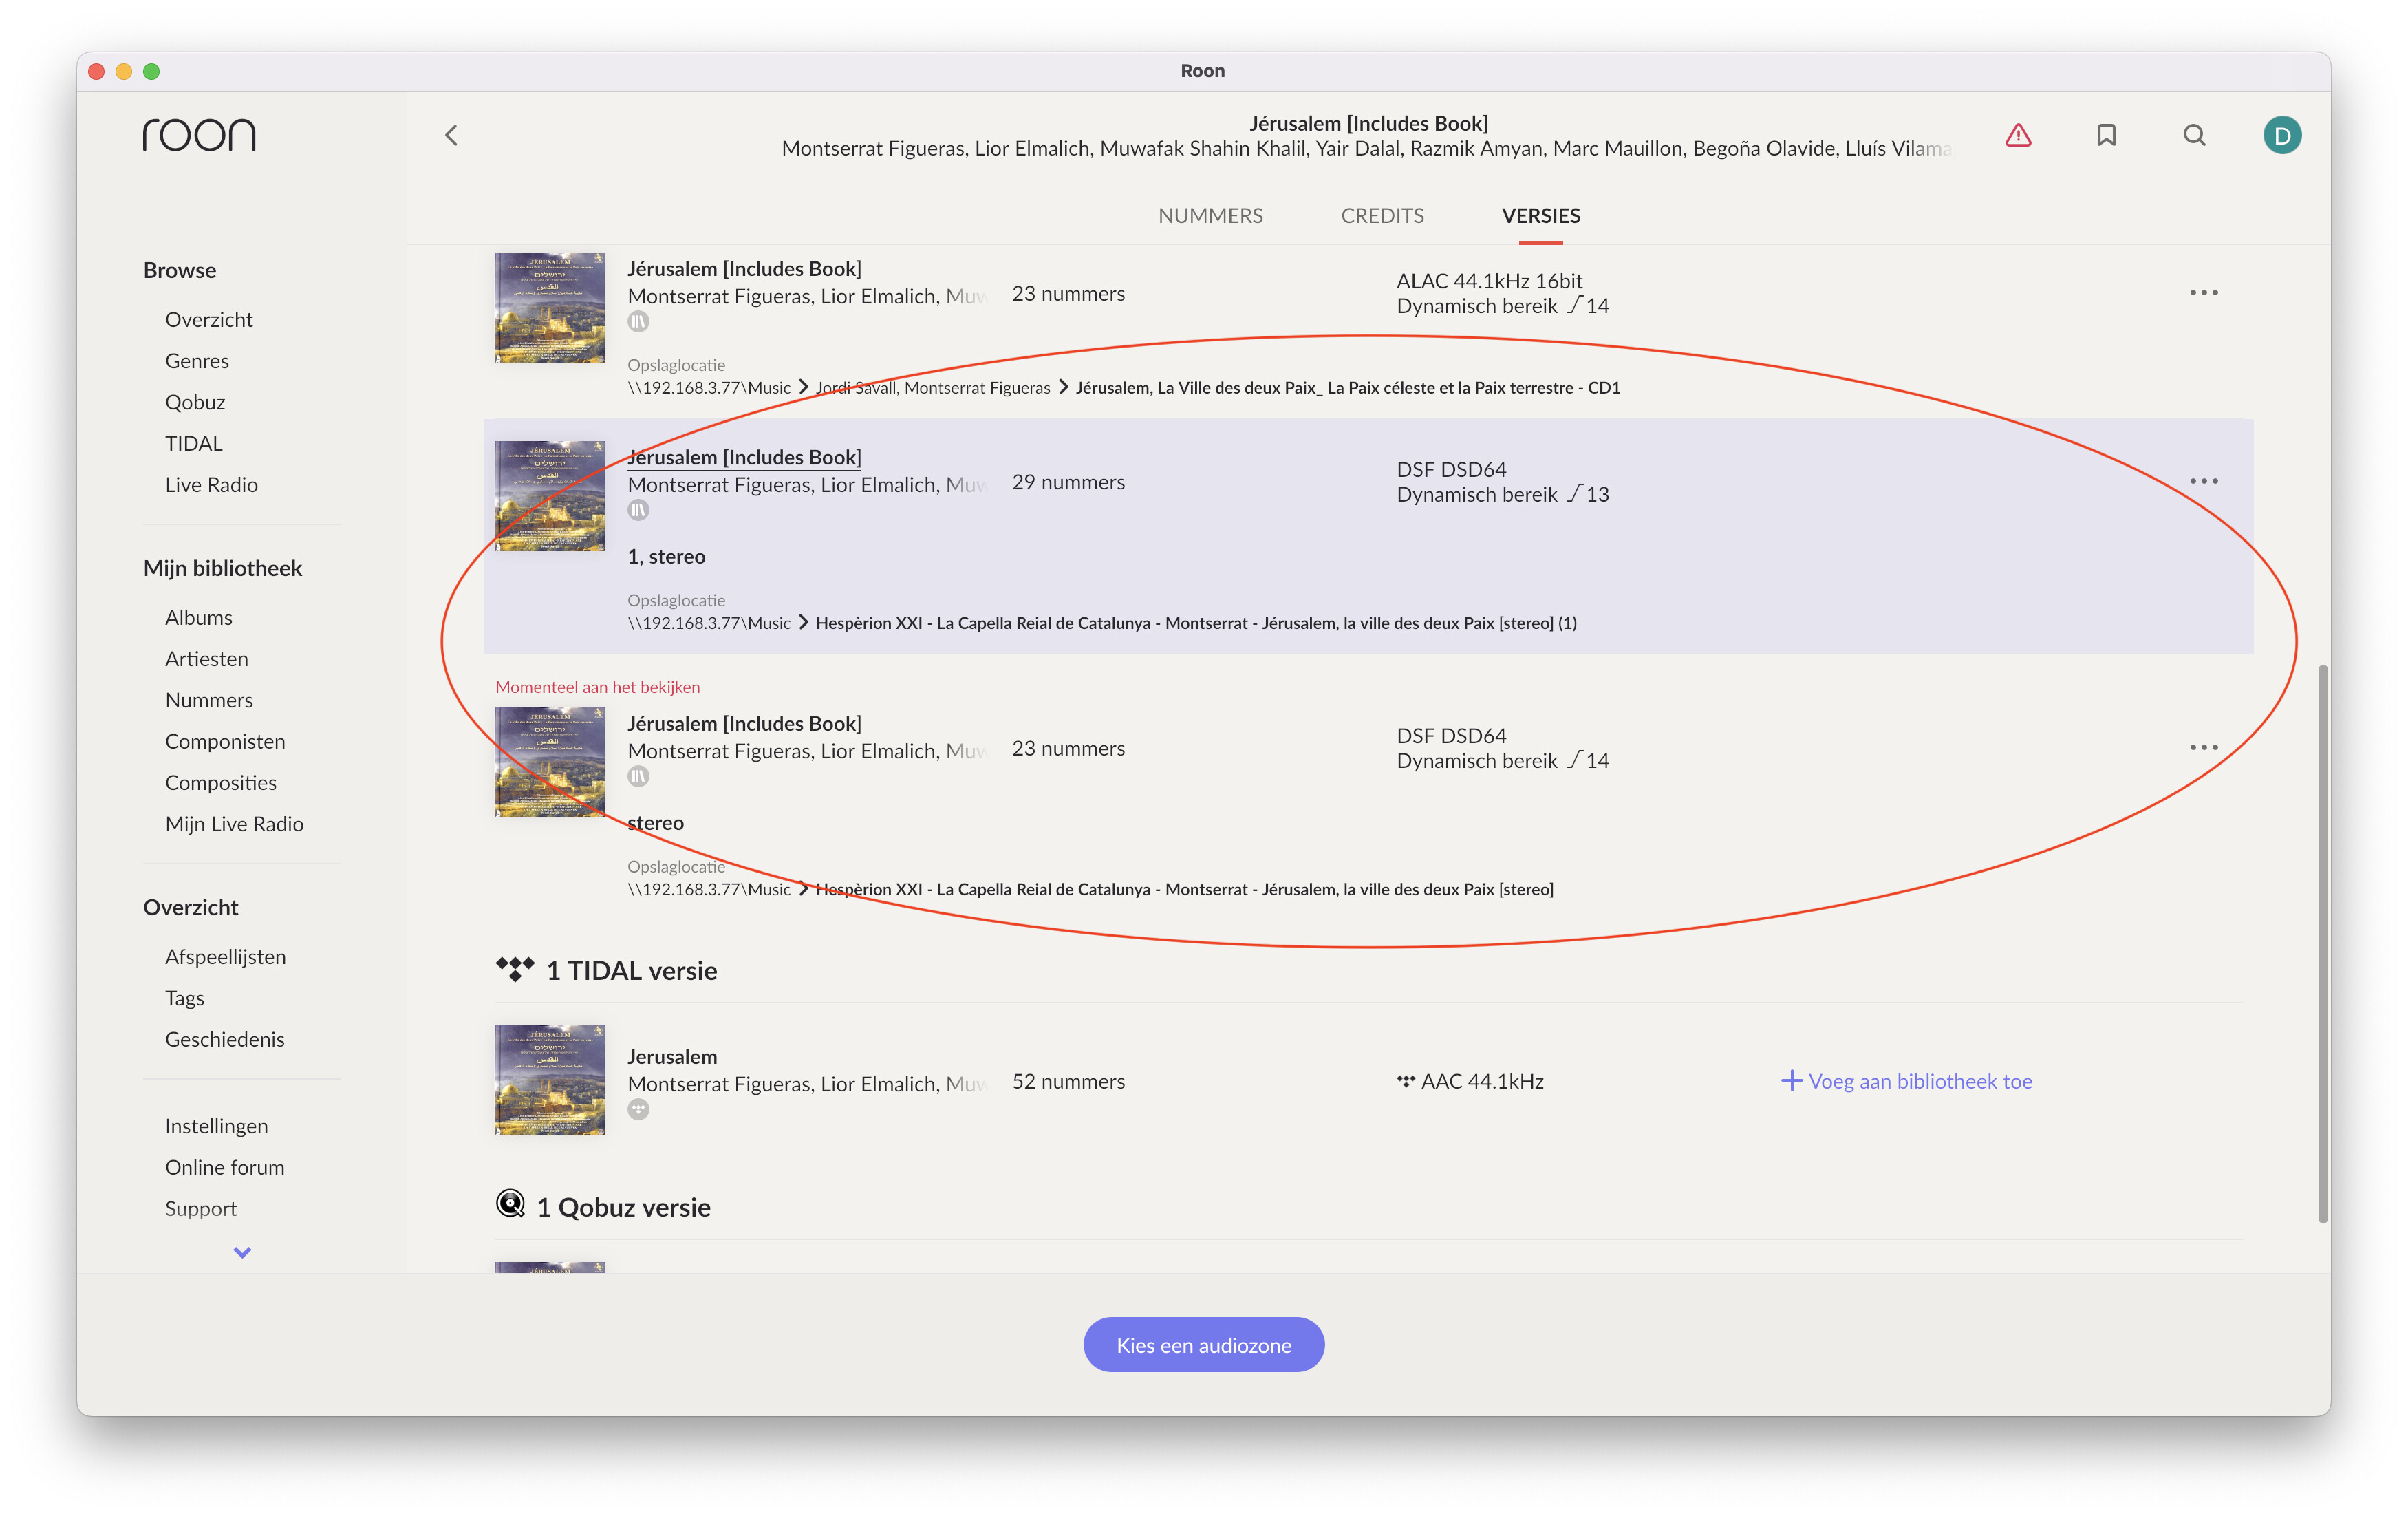
Task: Open search with magnifier icon
Action: coord(2193,135)
